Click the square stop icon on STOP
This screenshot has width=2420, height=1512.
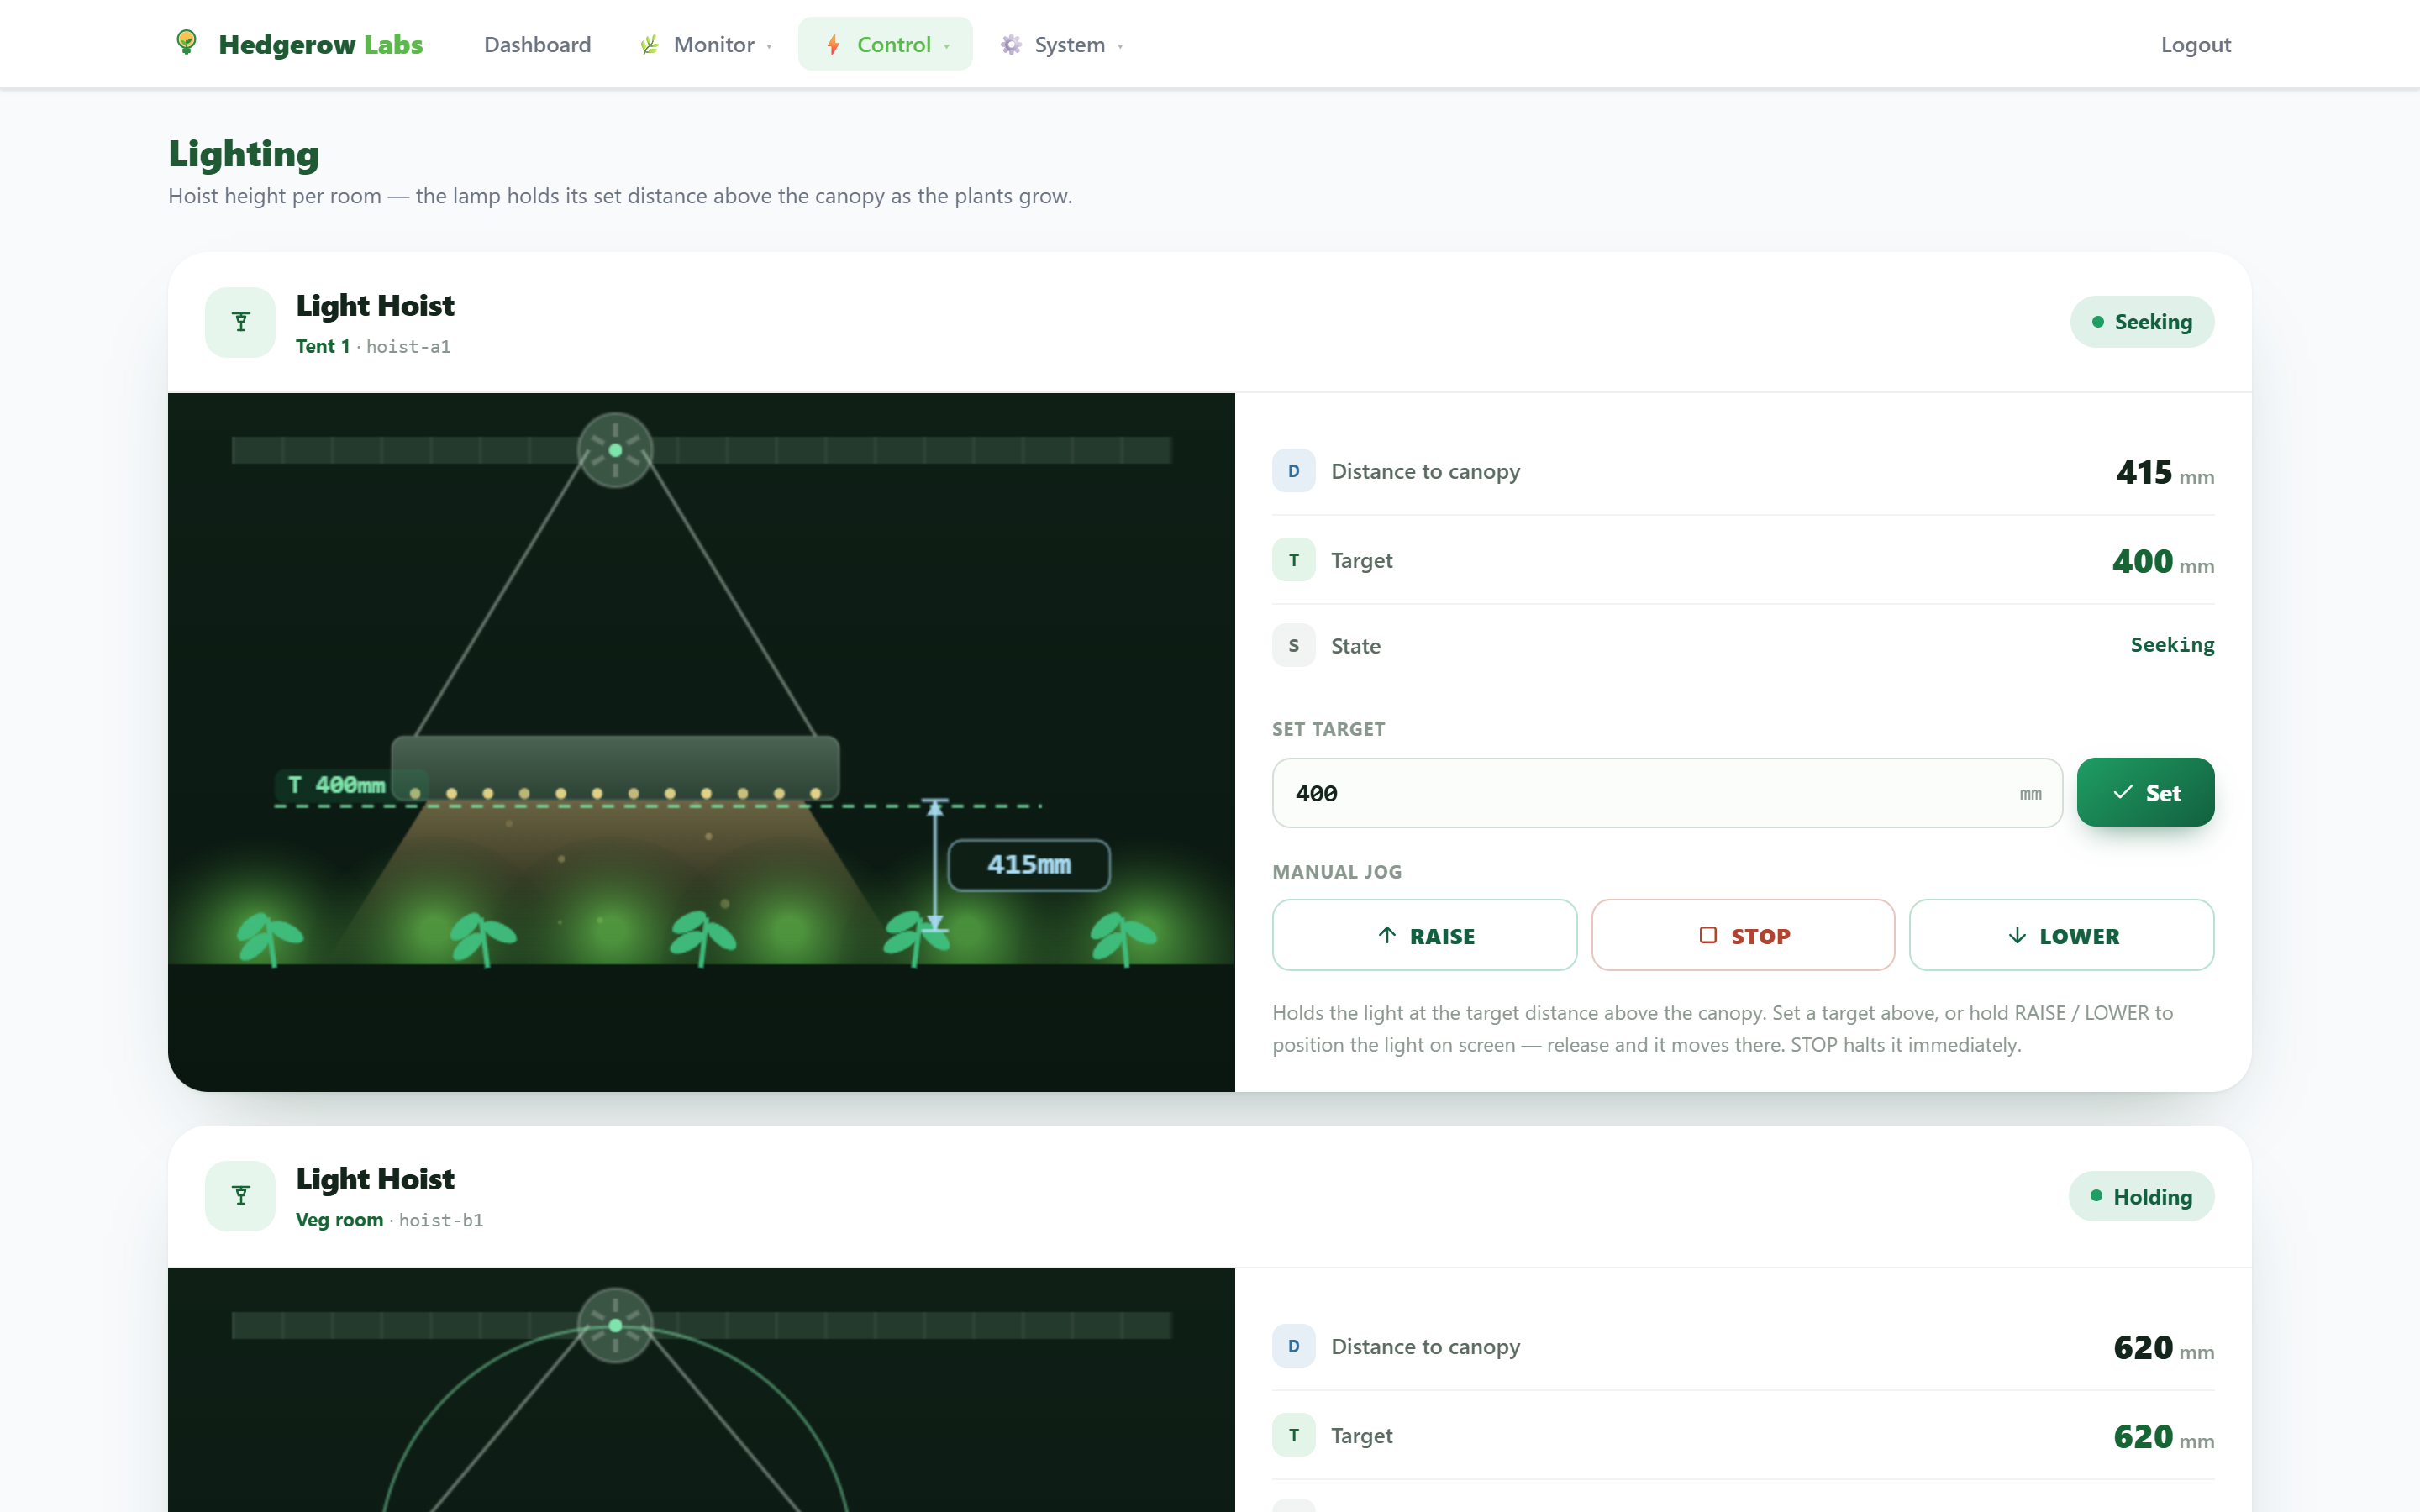(x=1708, y=935)
